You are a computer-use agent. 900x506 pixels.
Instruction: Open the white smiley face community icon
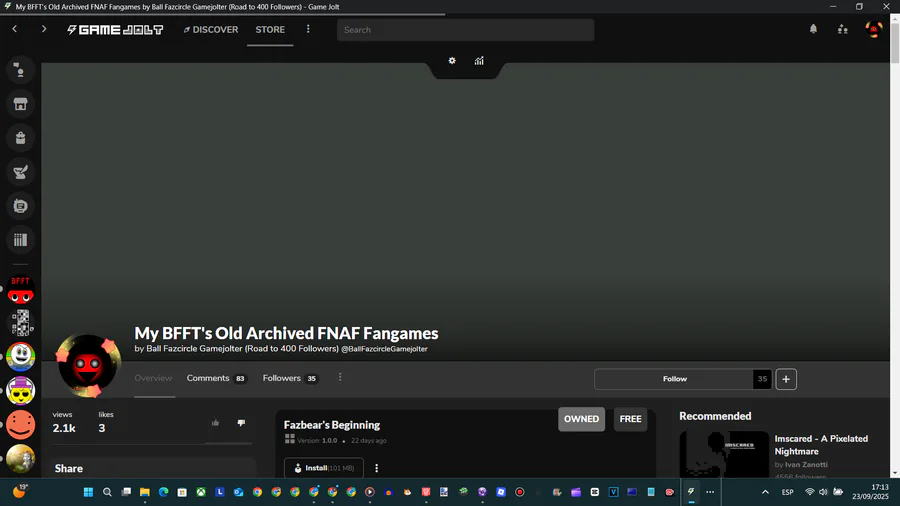tap(21, 356)
